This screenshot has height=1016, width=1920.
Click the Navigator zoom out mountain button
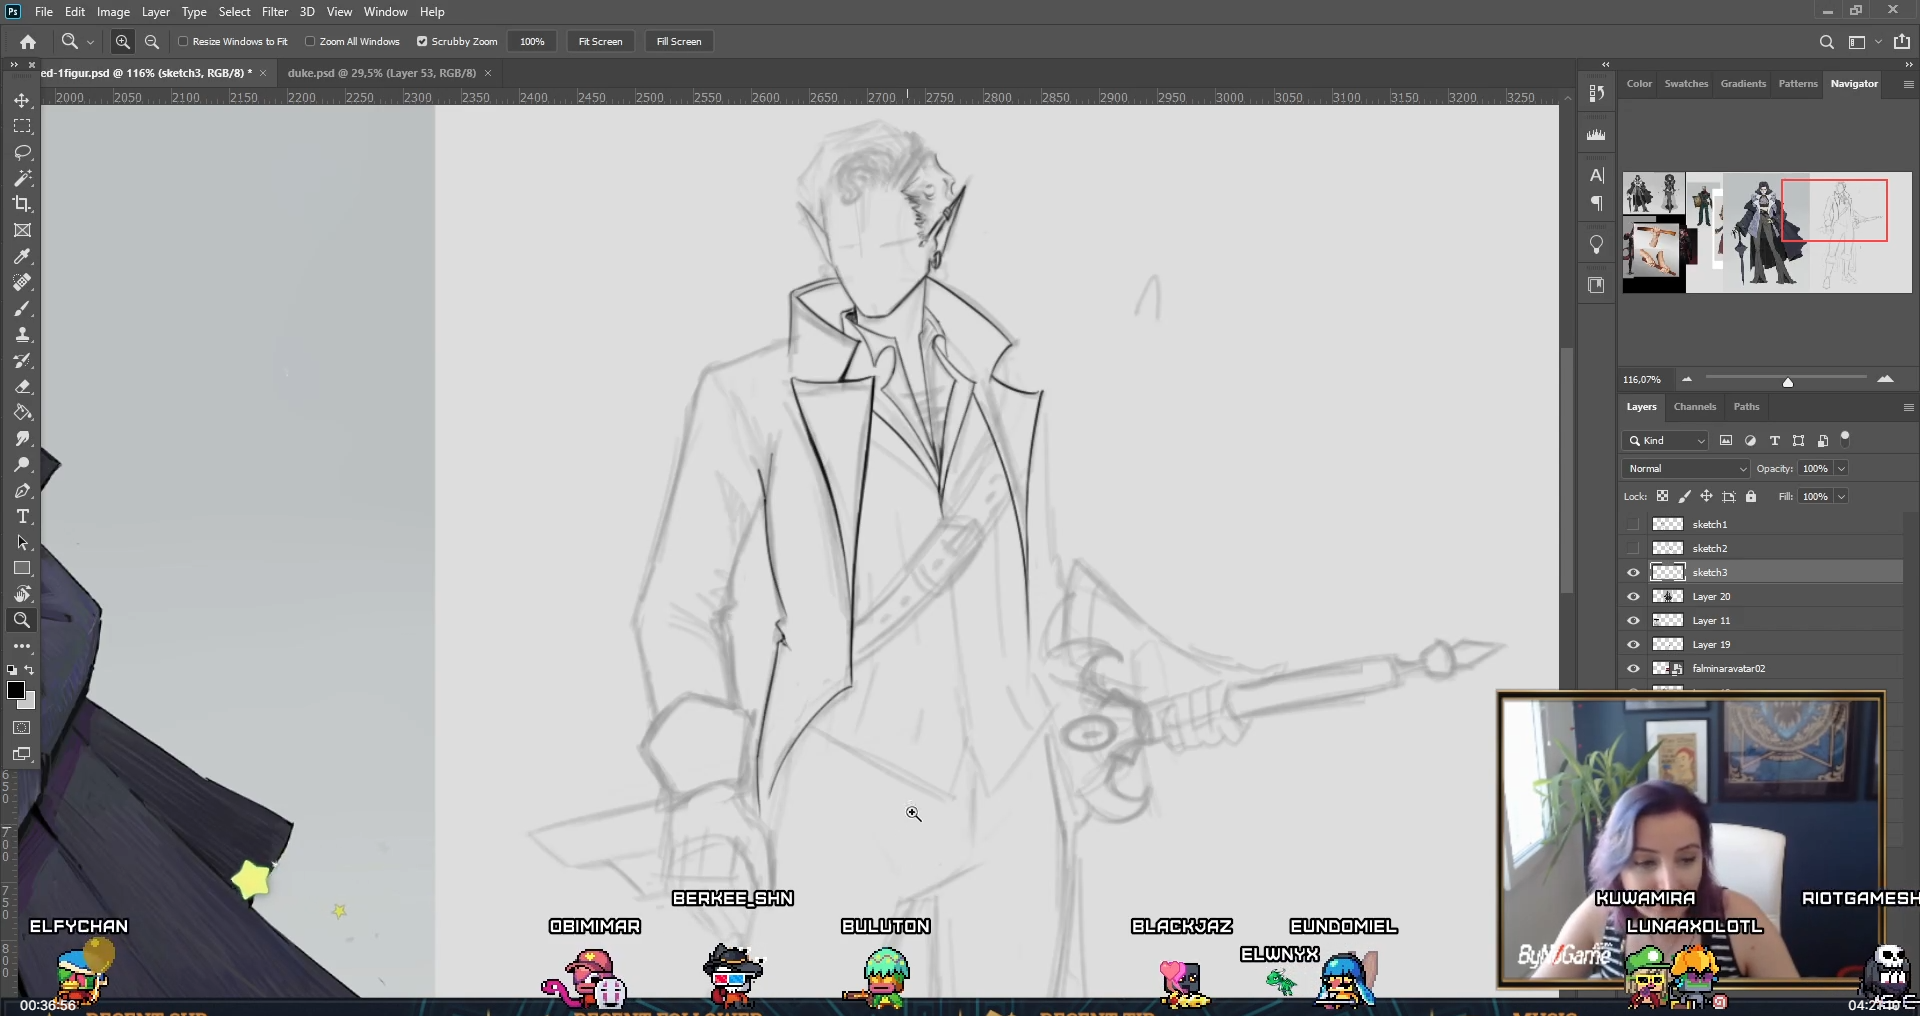[x=1687, y=379]
